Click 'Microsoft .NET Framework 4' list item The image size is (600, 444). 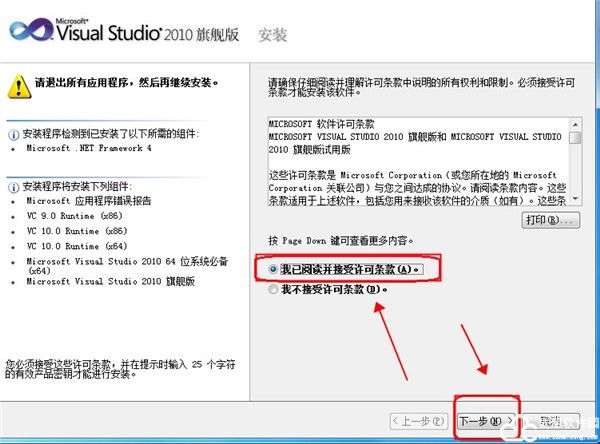pyautogui.click(x=89, y=148)
